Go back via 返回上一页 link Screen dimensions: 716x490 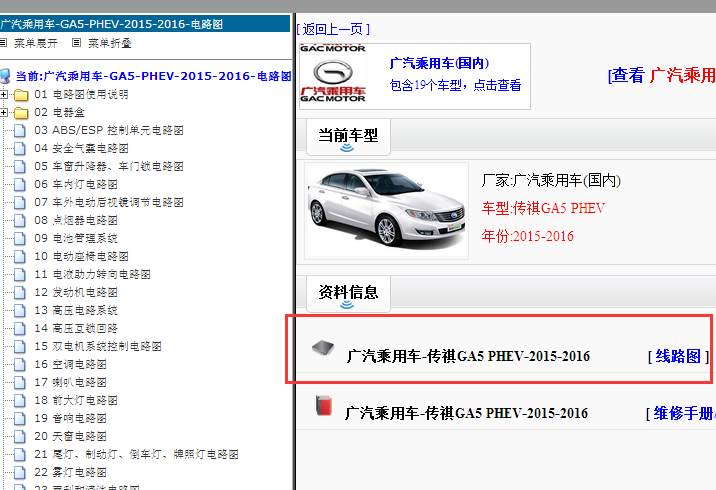click(333, 30)
